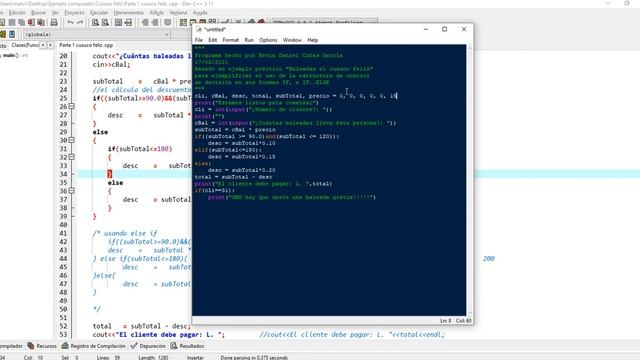Minimize the IDLE untitled window
Screen dimensions: 640x360
[x=426, y=29]
